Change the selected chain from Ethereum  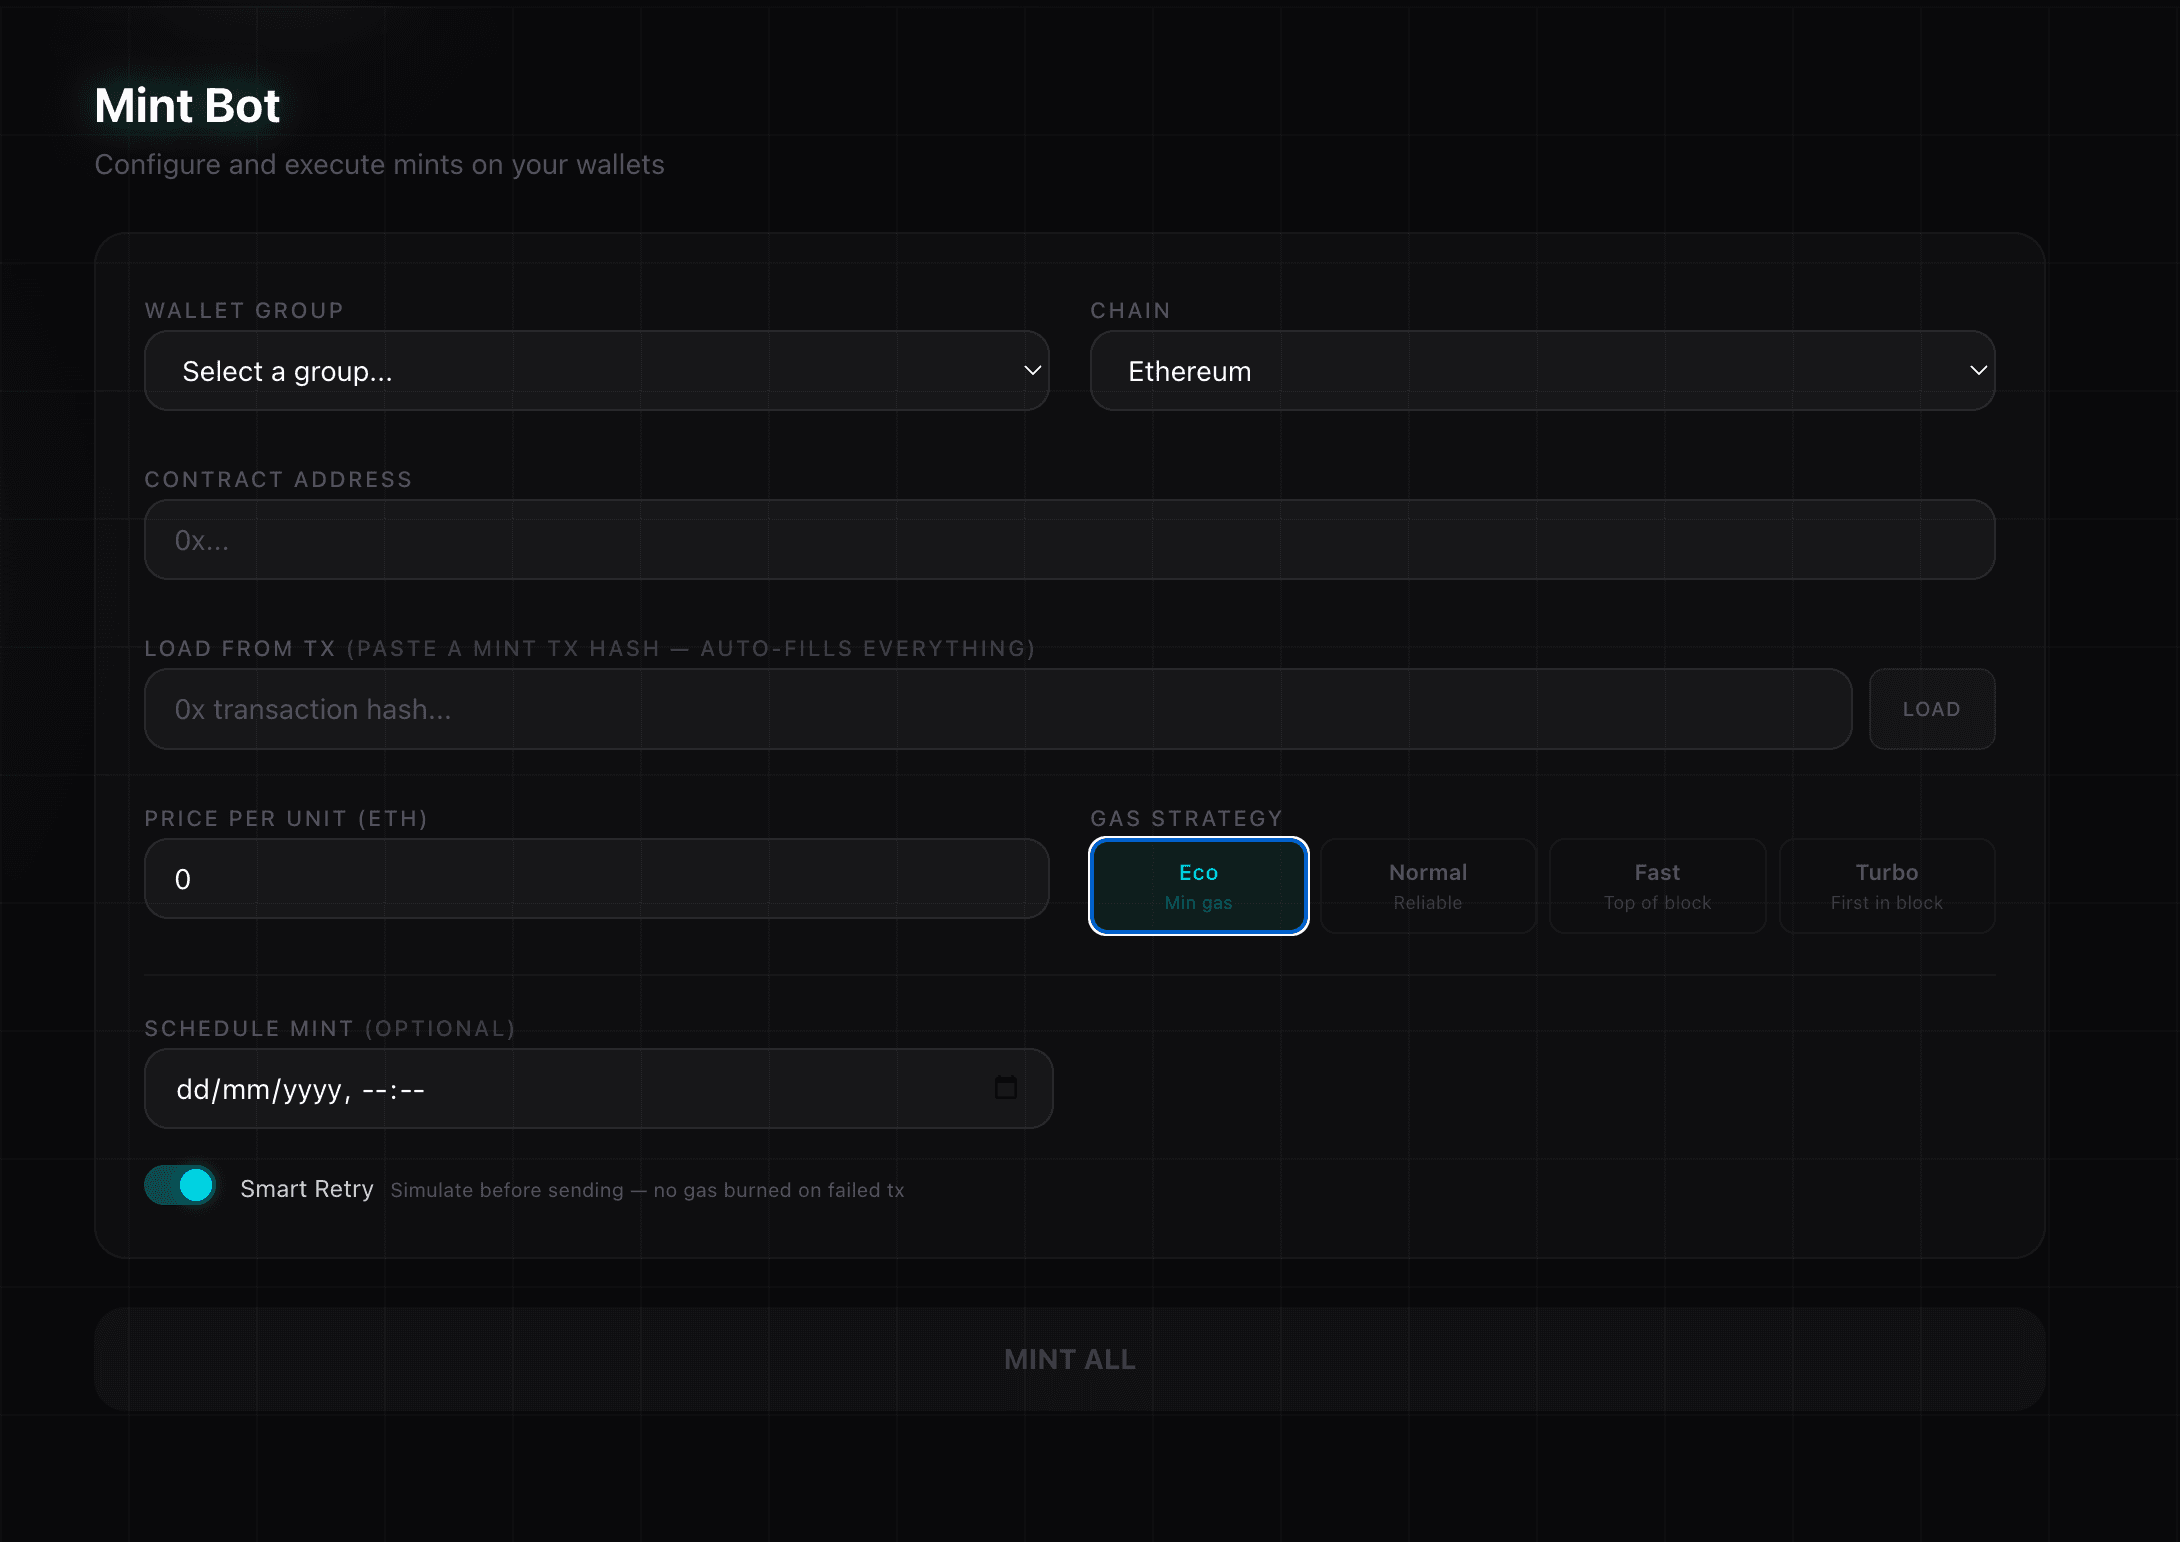(x=1540, y=370)
